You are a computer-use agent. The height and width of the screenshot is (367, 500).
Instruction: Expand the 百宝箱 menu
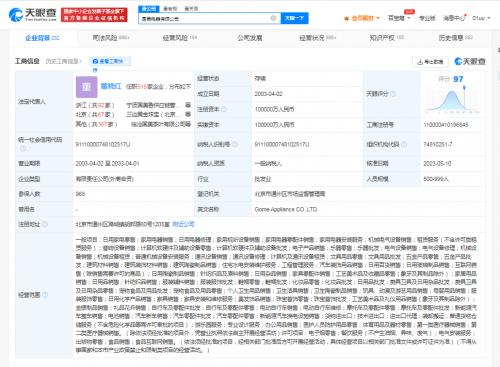pos(399,18)
